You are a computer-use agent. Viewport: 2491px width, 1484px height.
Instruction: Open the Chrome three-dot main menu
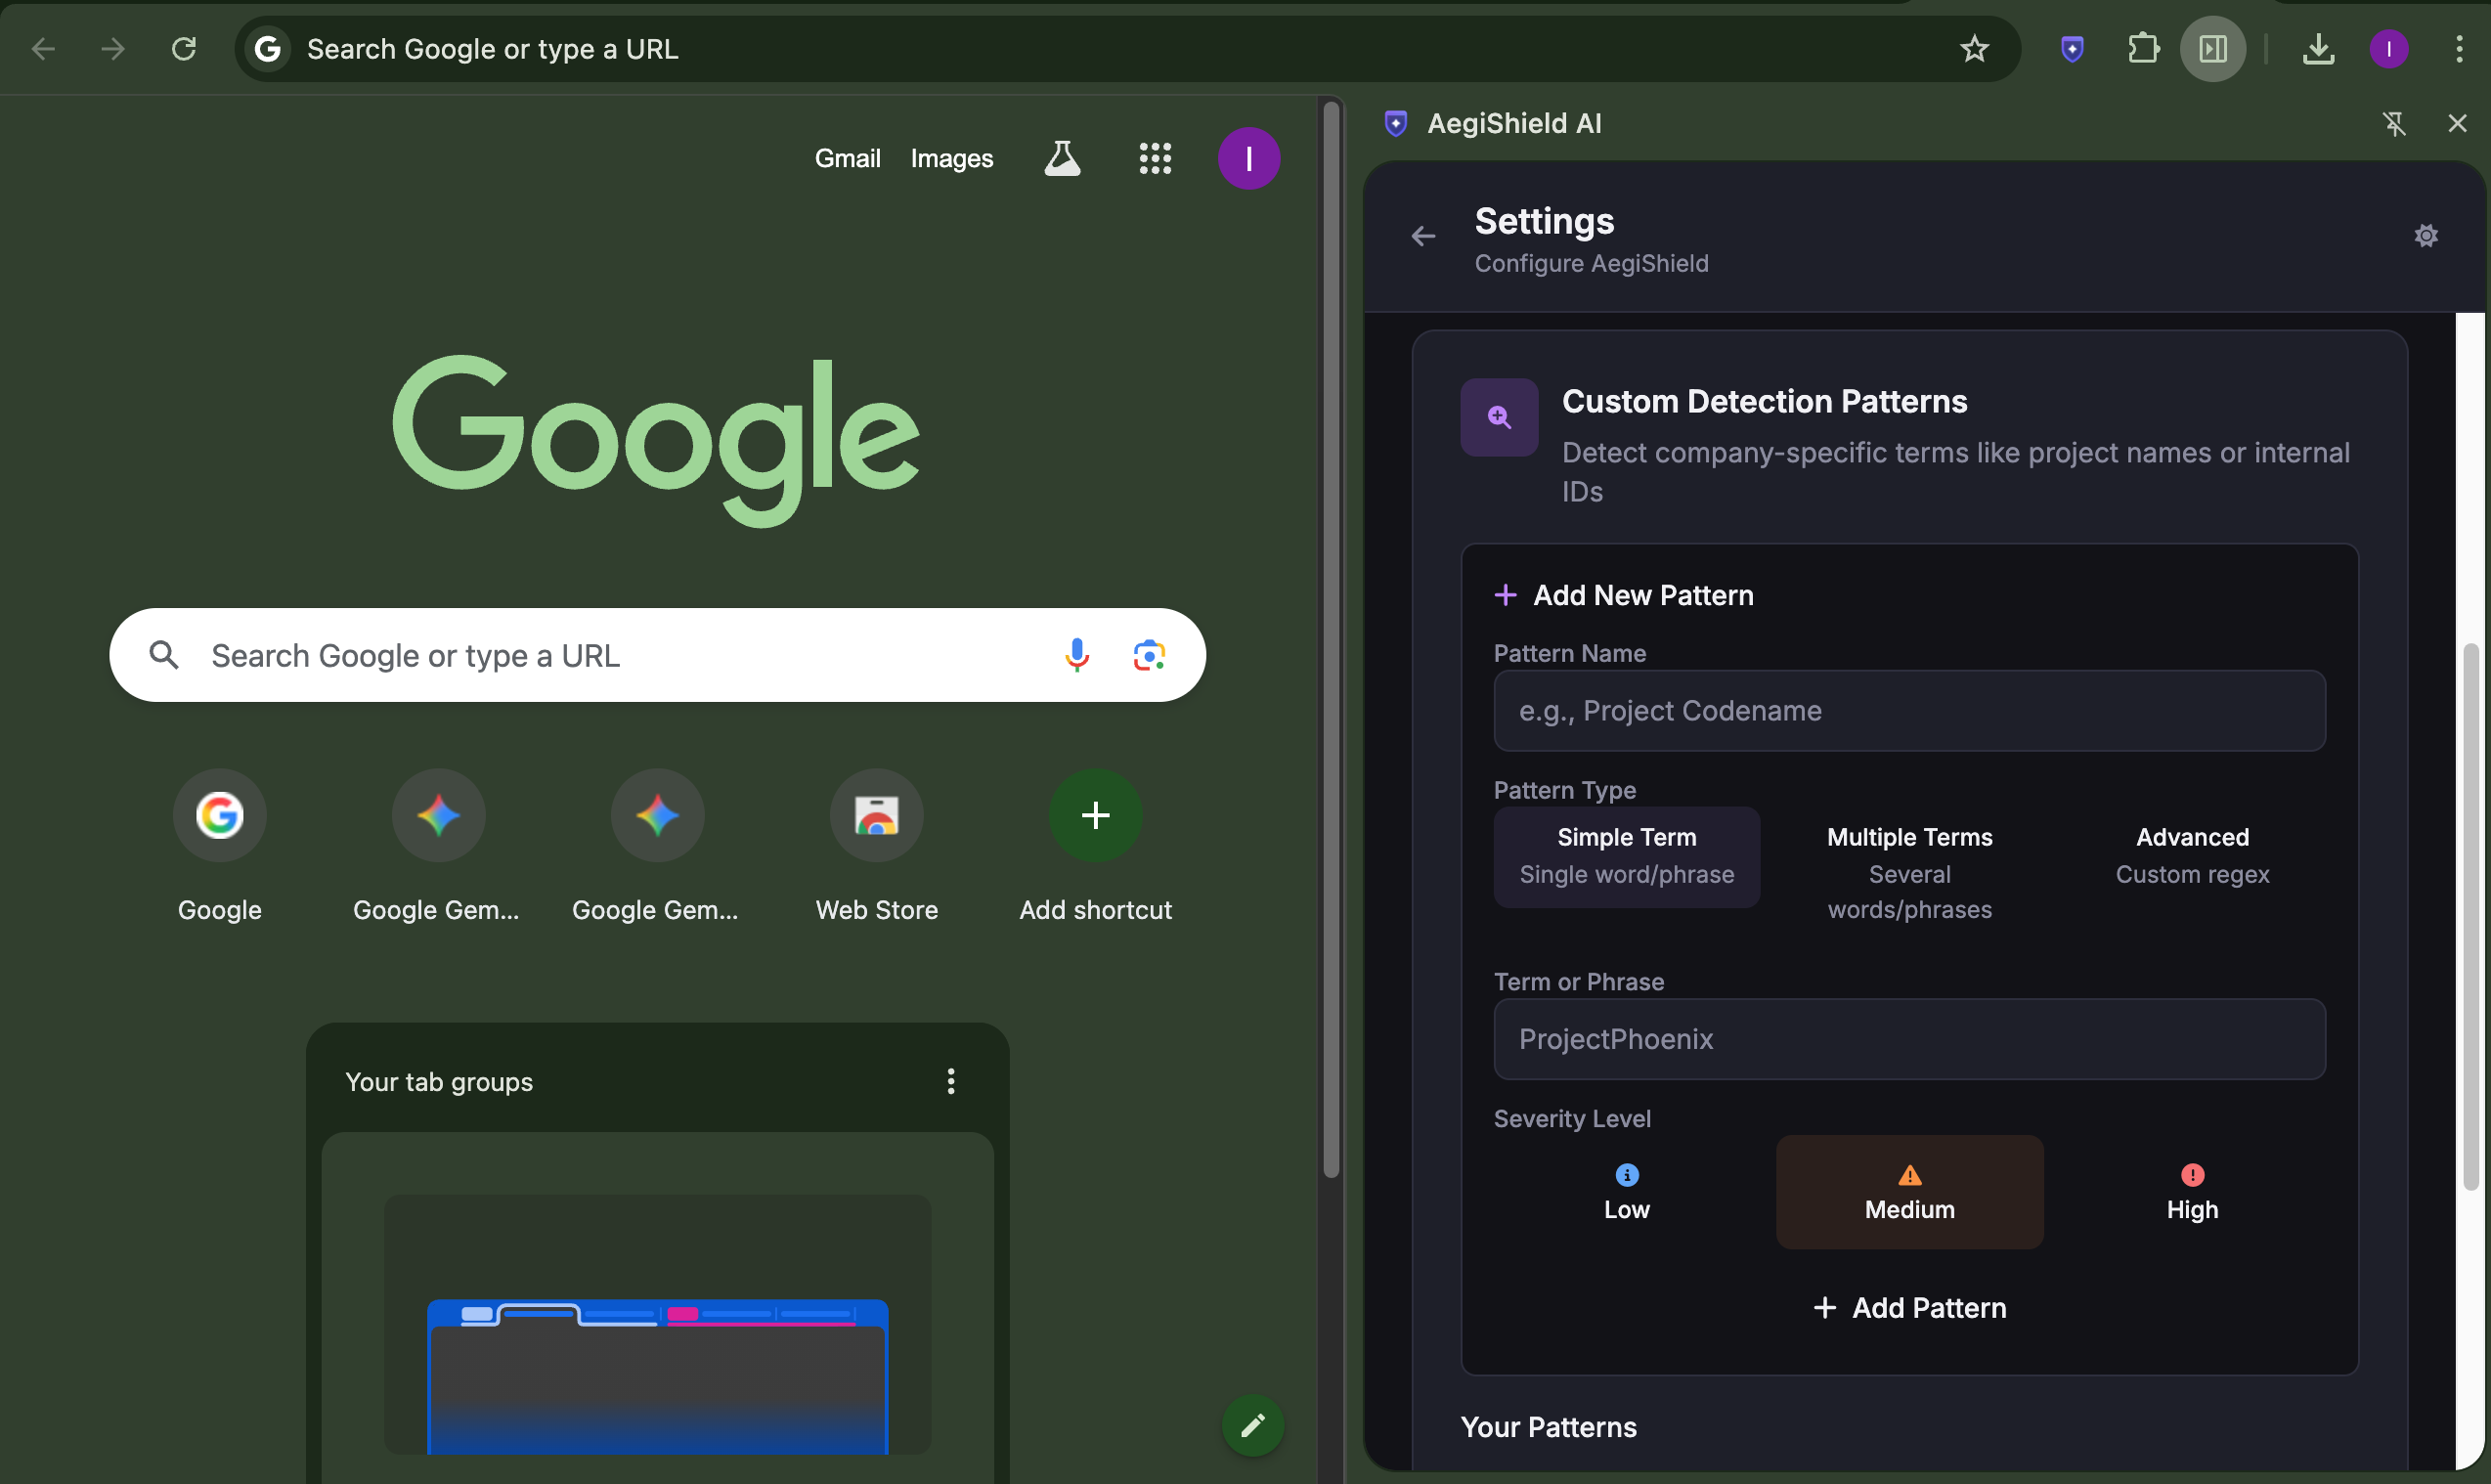coord(2459,48)
